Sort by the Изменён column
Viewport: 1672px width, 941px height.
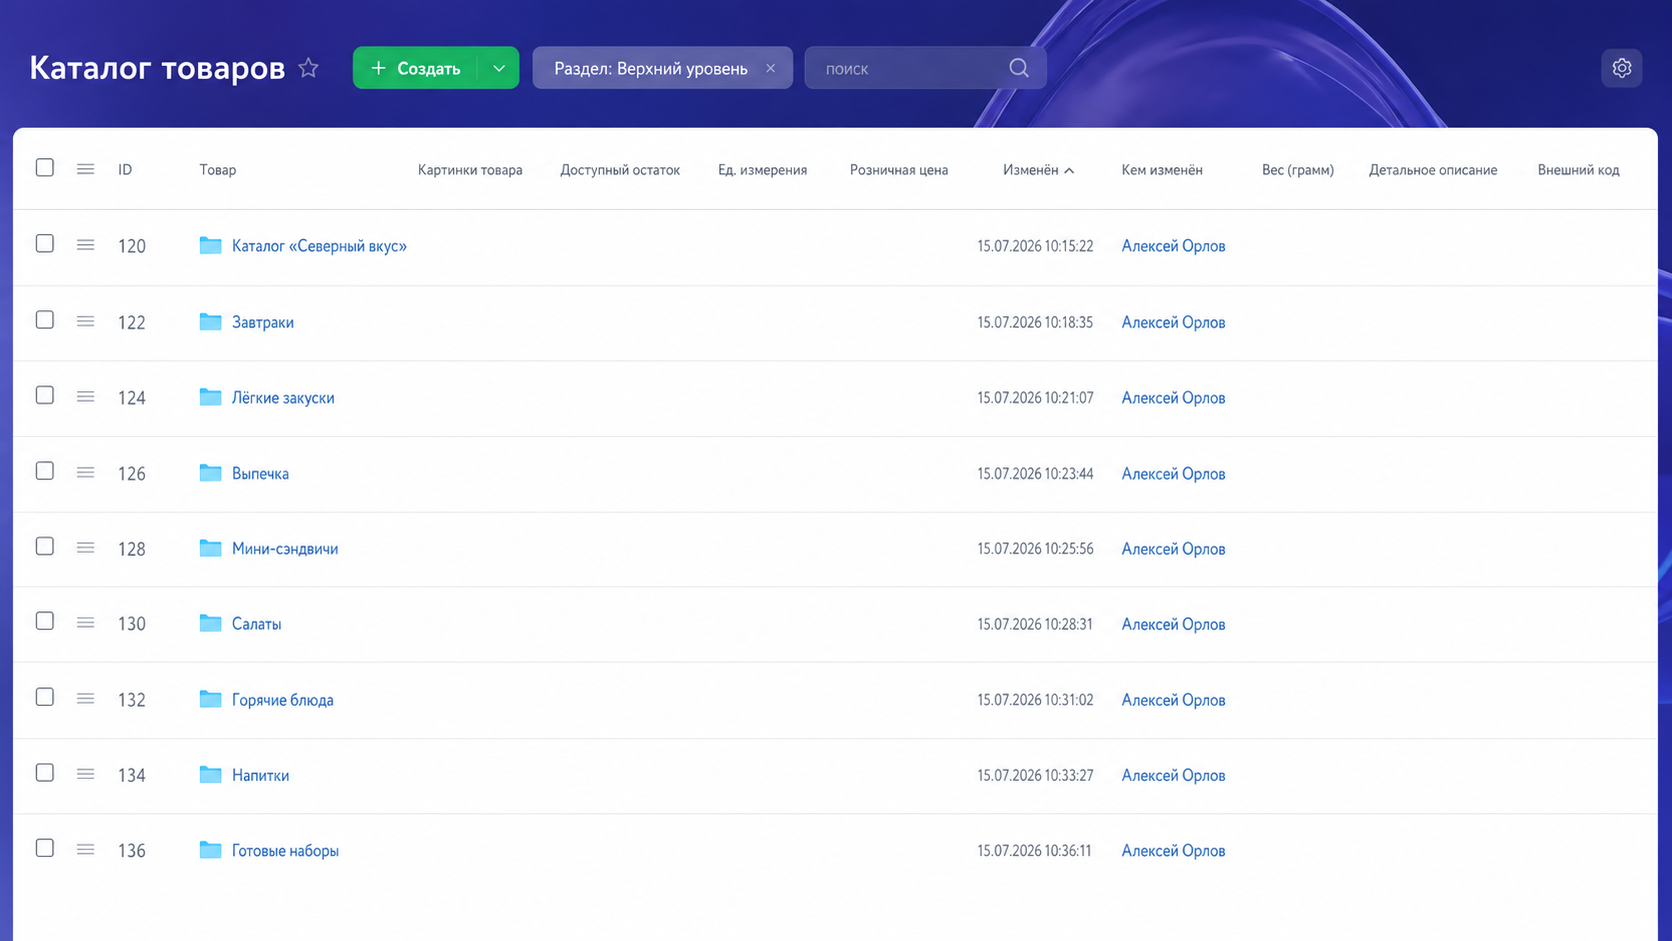tap(1038, 170)
